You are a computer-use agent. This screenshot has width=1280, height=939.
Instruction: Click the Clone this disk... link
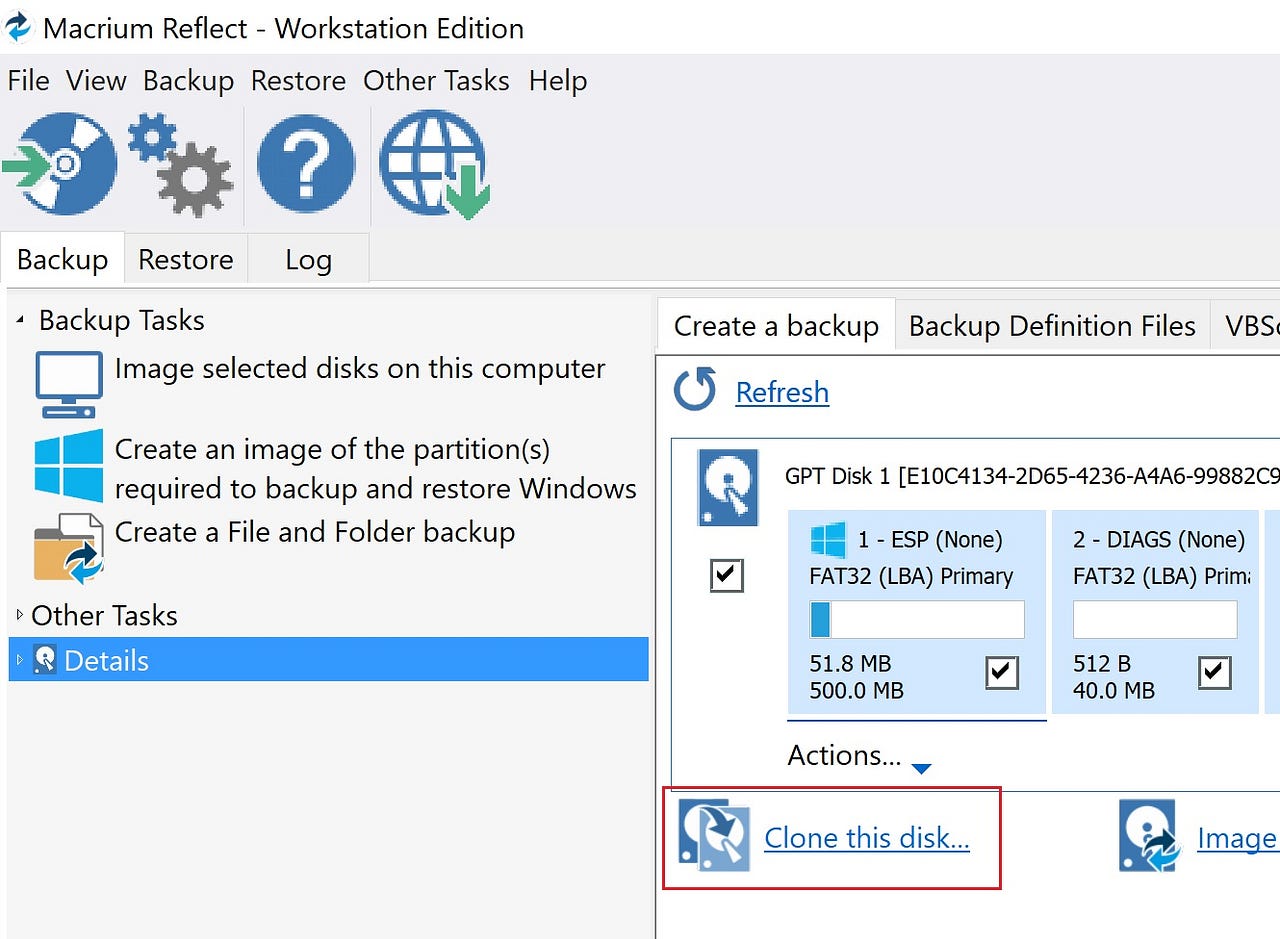point(867,838)
